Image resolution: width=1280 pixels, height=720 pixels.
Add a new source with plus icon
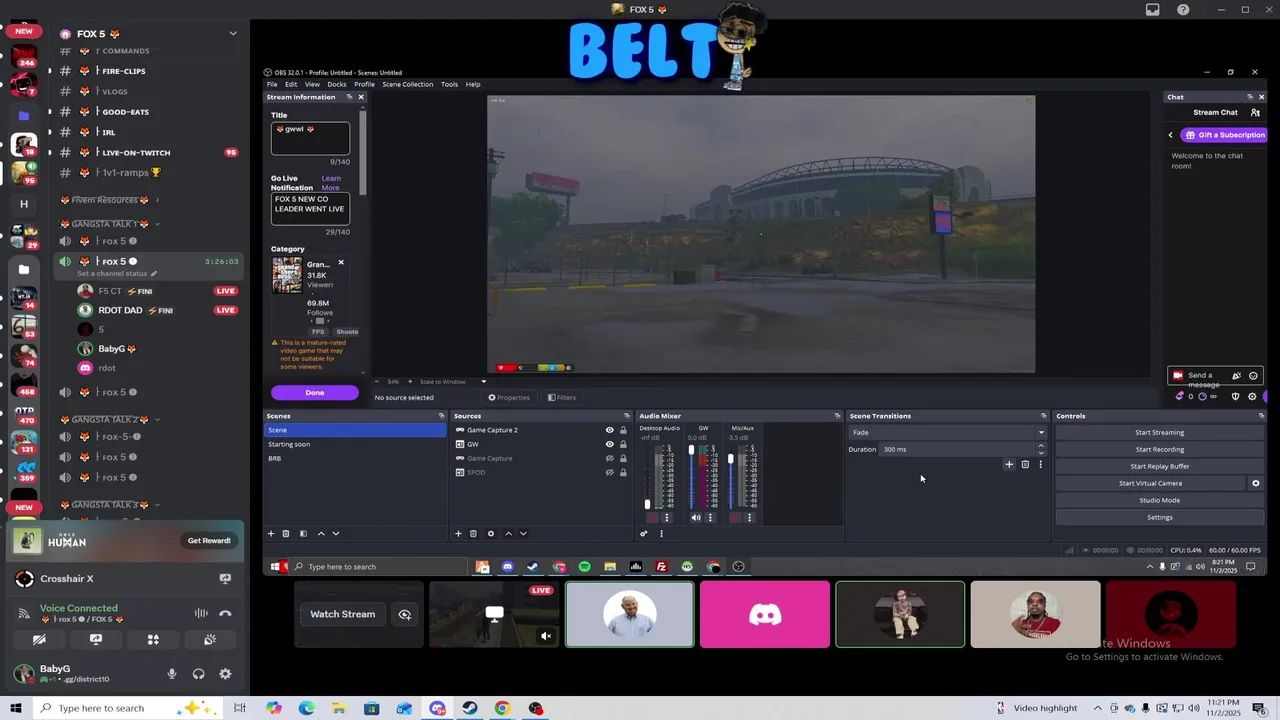tap(458, 533)
